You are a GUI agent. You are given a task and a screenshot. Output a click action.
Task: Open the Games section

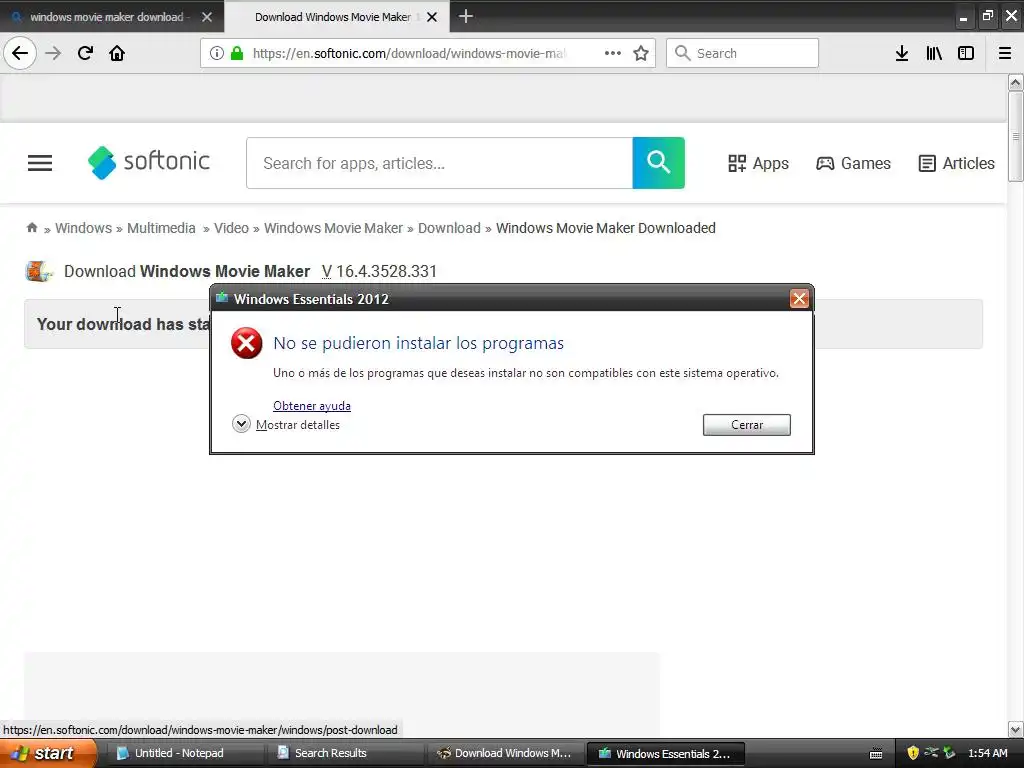853,163
